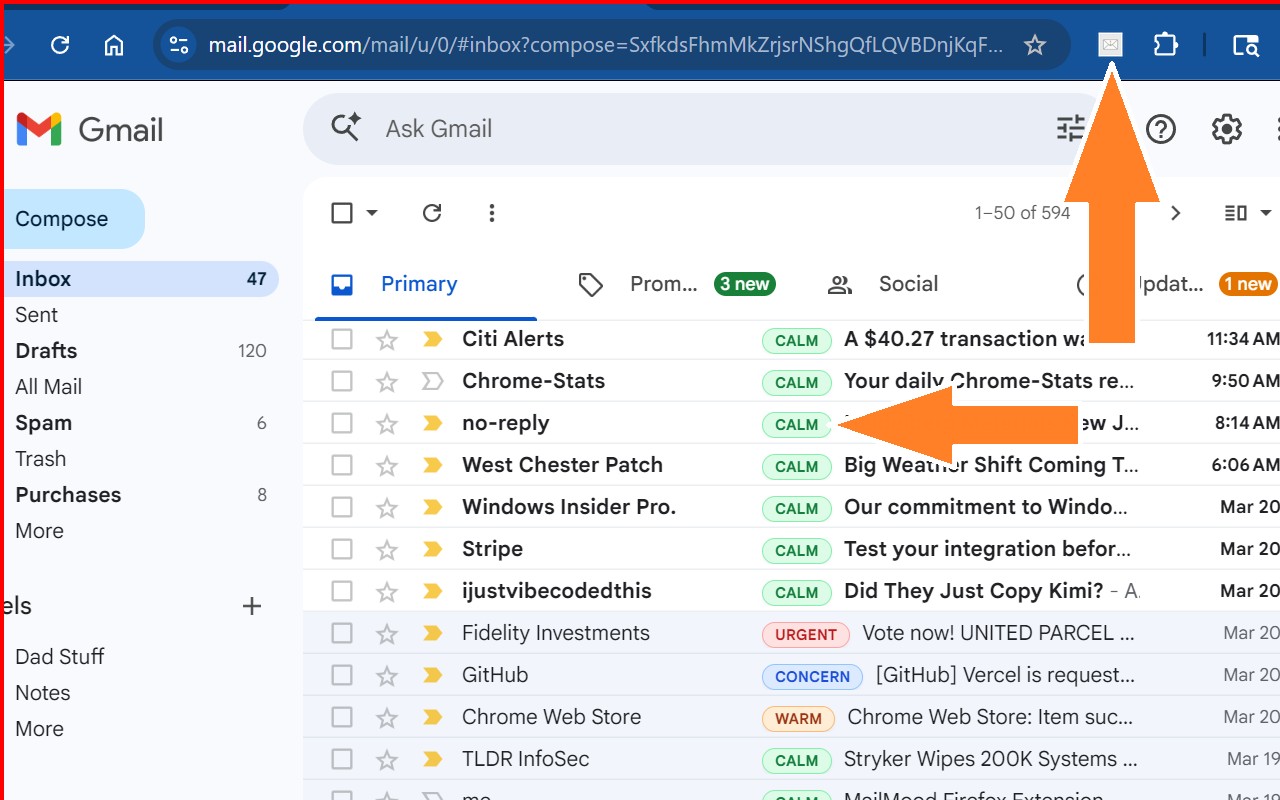
Task: Compose a new email
Action: [x=74, y=219]
